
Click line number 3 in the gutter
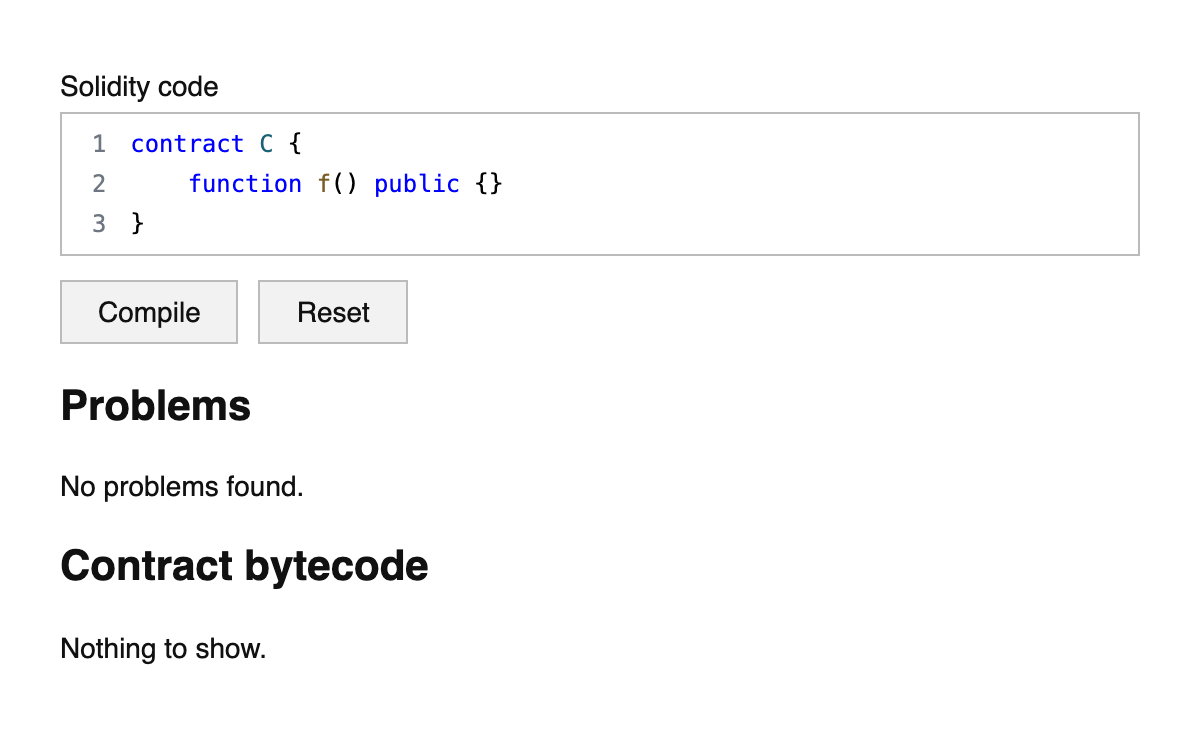(98, 223)
